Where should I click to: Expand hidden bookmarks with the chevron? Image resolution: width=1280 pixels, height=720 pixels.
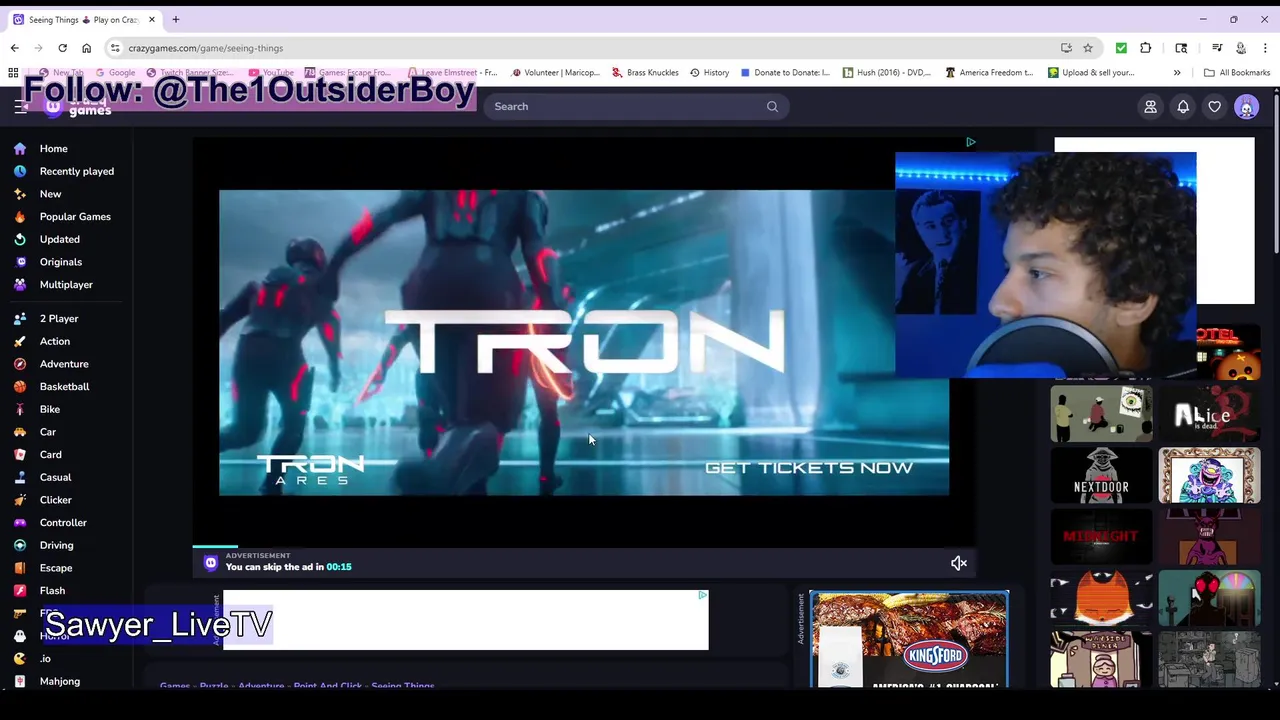coord(1177,72)
